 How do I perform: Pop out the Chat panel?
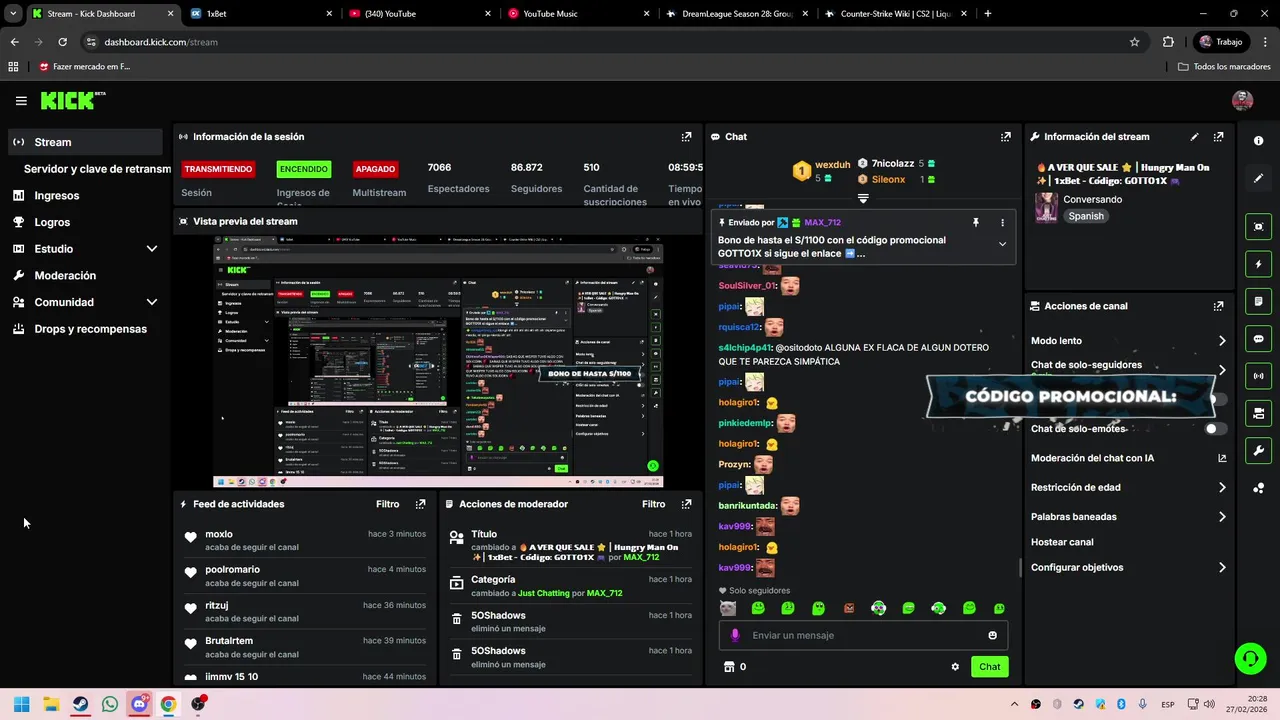(x=1005, y=137)
